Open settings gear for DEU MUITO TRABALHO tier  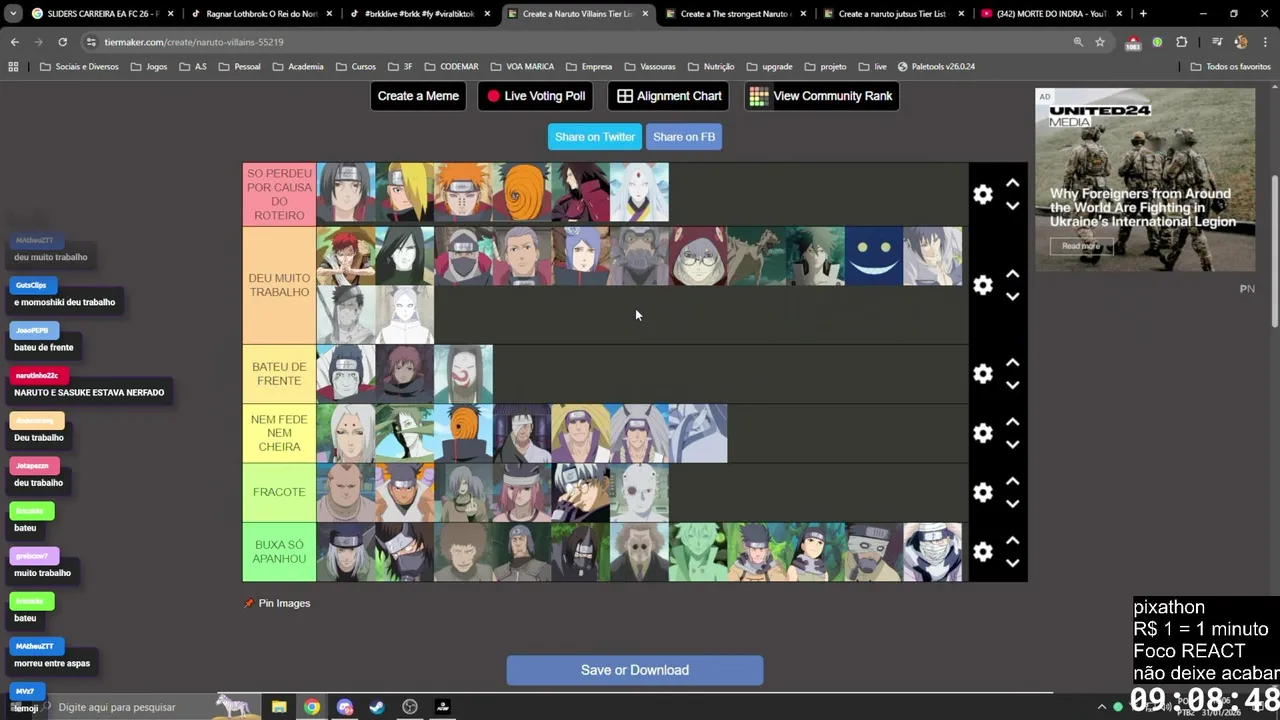point(983,285)
